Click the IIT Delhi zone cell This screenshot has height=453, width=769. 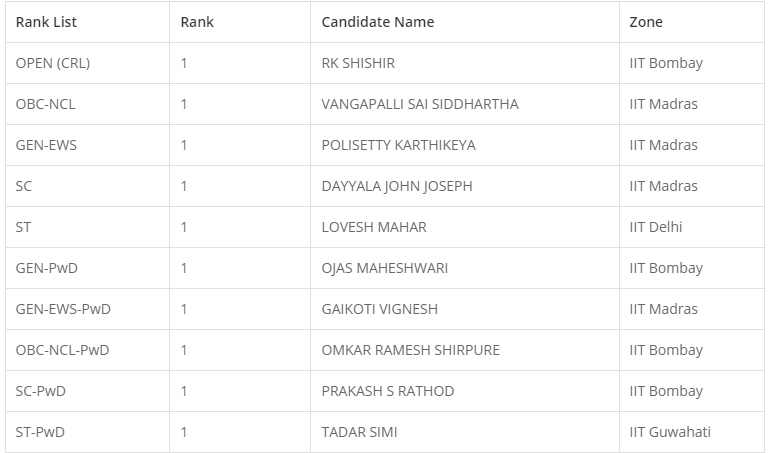[x=656, y=227]
